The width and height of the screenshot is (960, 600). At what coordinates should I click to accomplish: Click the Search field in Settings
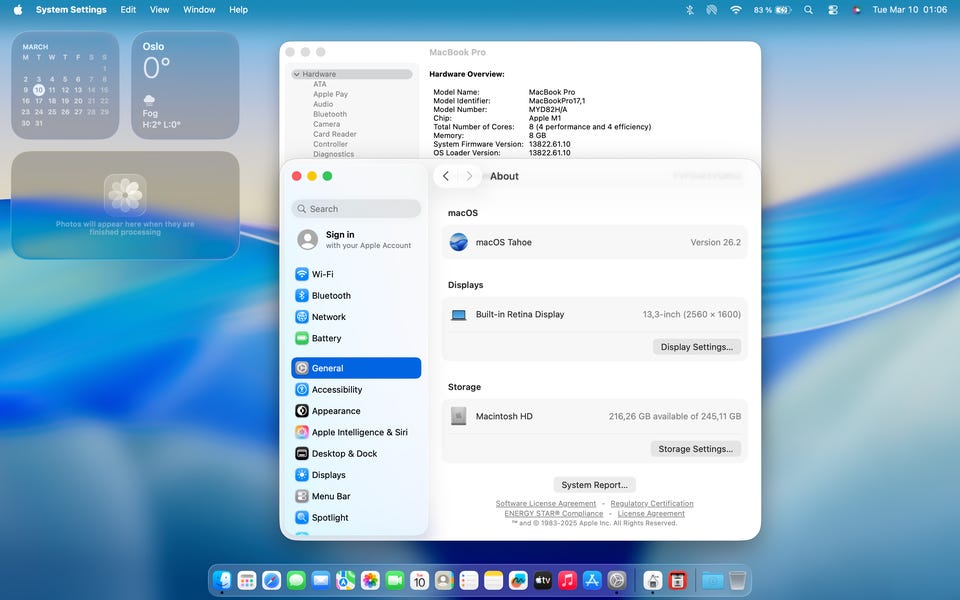click(356, 209)
